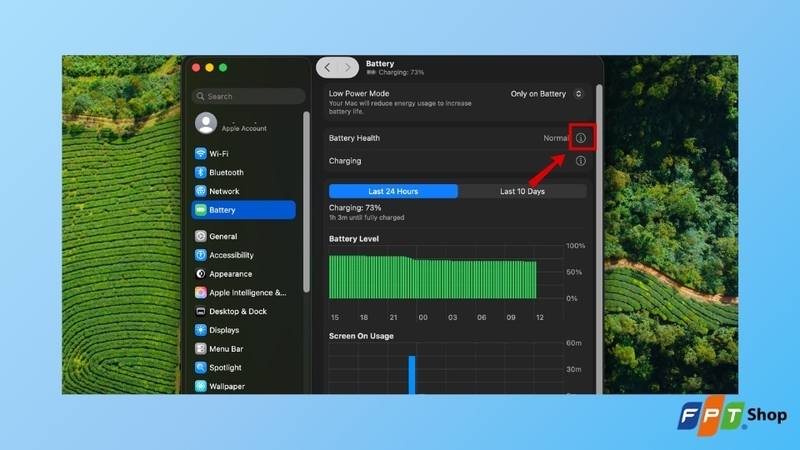Open Network settings label
Image resolution: width=800 pixels, height=450 pixels.
(224, 191)
